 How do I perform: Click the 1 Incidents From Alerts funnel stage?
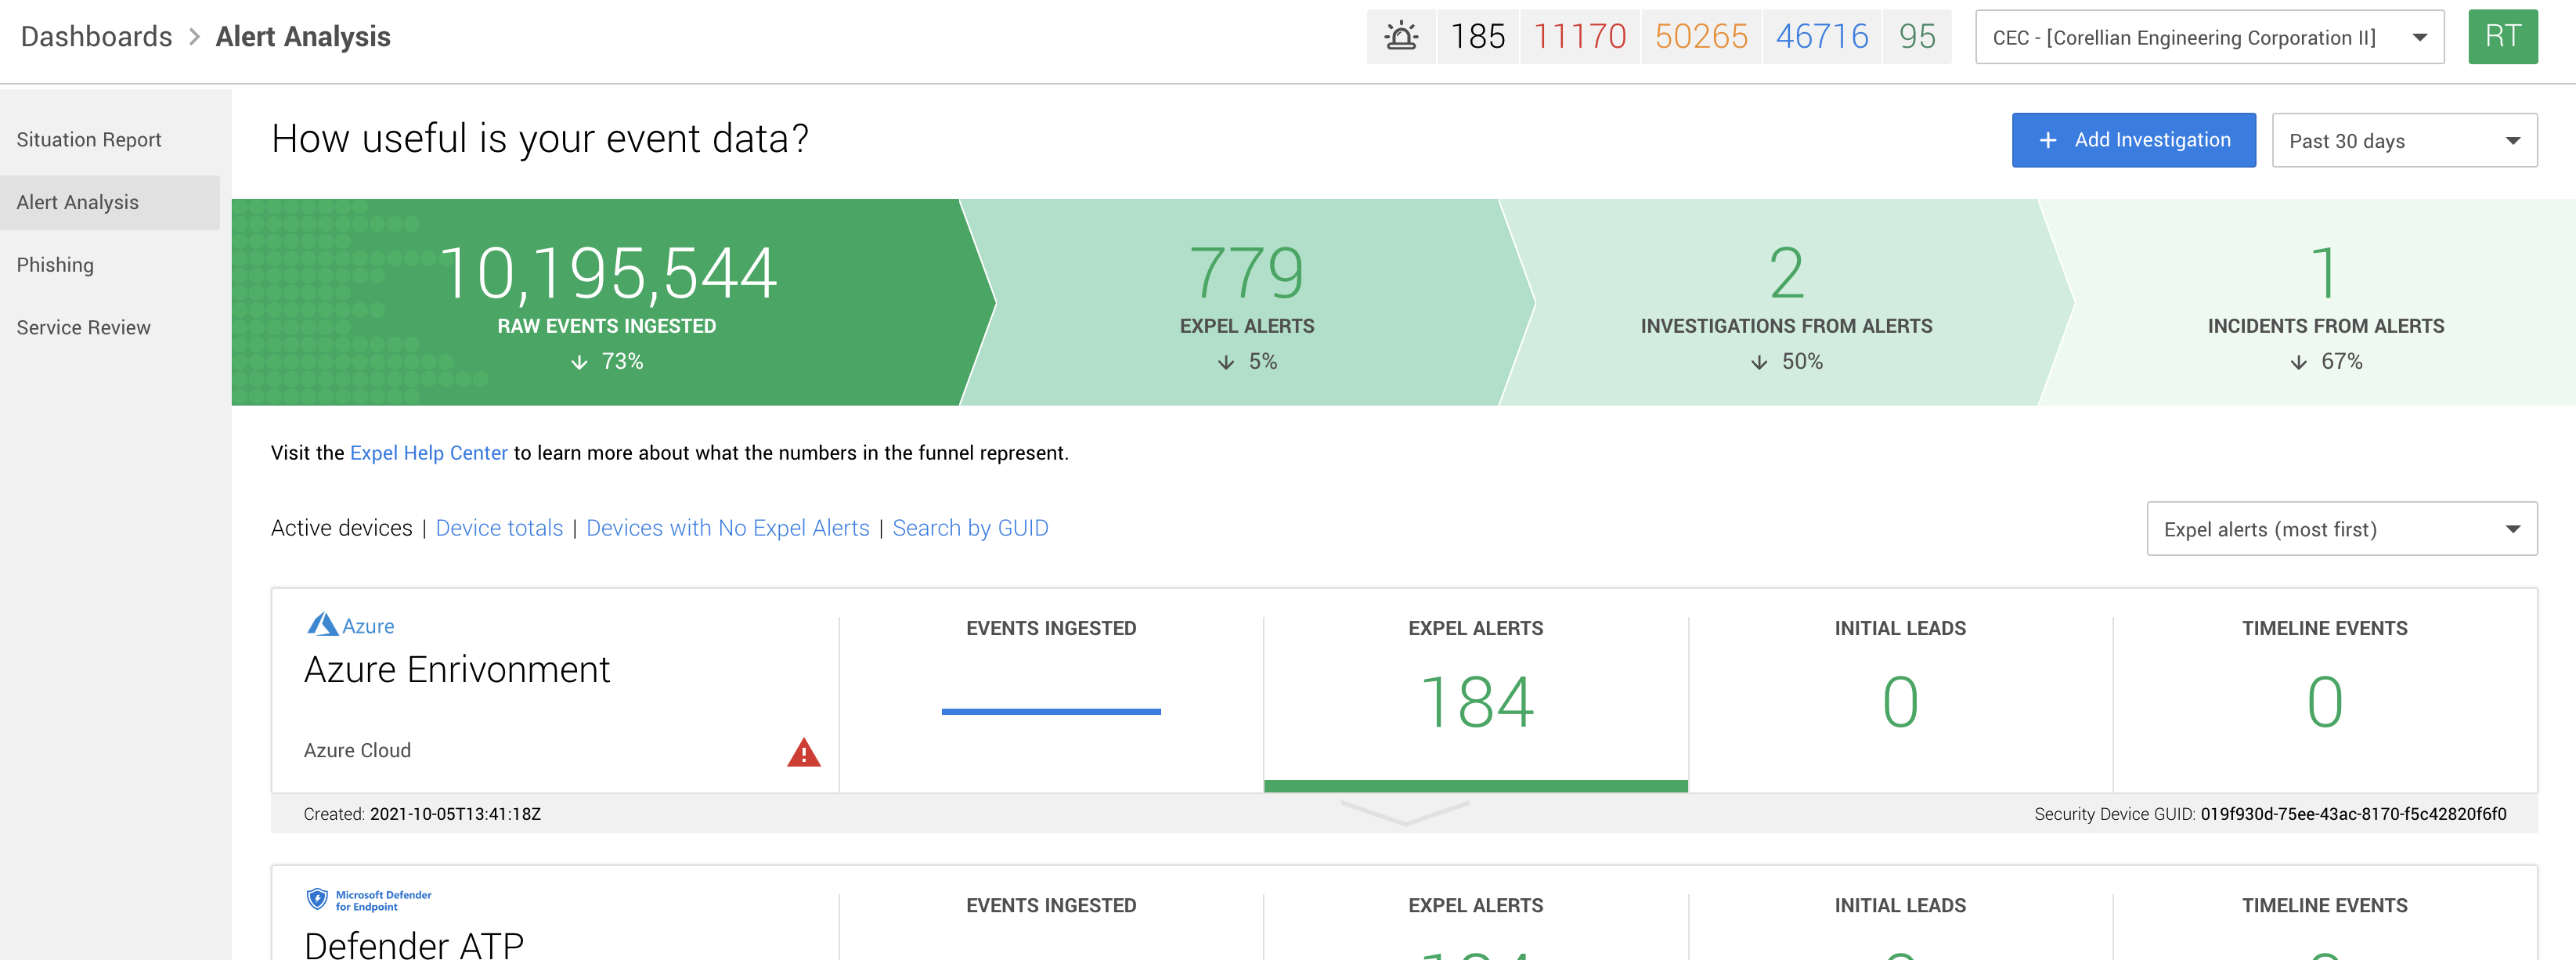(x=2325, y=302)
